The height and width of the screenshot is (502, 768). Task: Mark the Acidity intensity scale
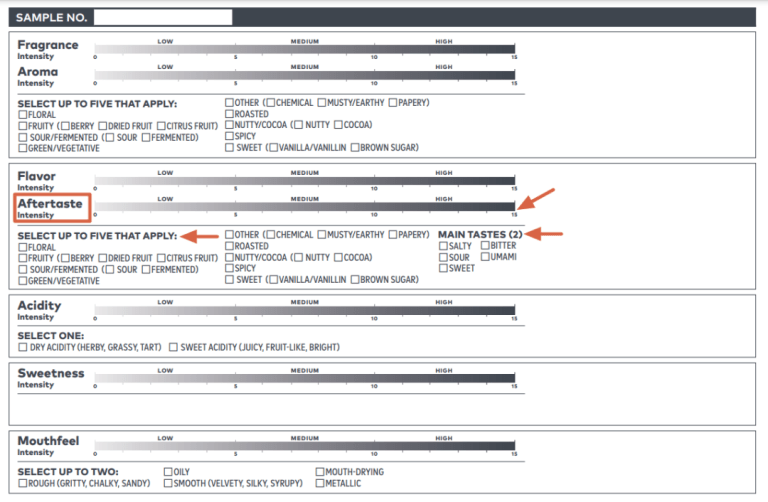click(305, 308)
